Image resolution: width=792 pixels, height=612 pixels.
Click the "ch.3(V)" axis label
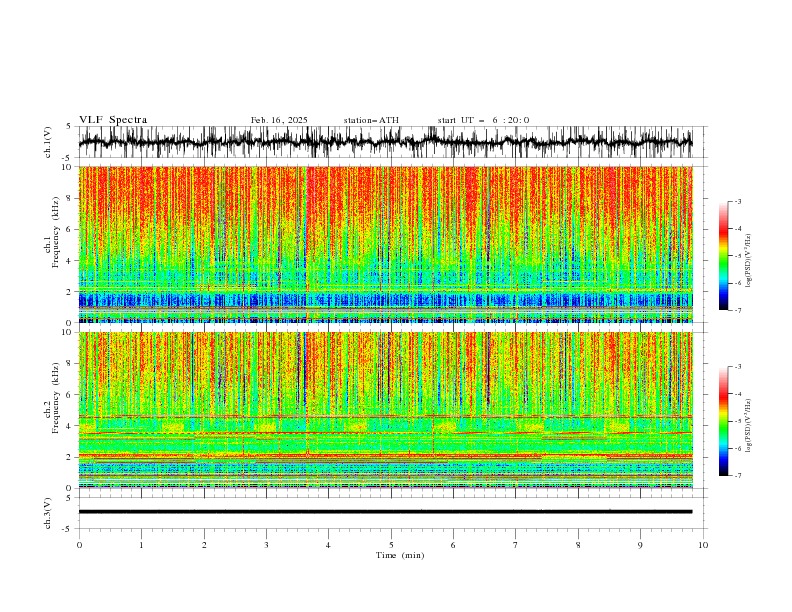(x=48, y=513)
